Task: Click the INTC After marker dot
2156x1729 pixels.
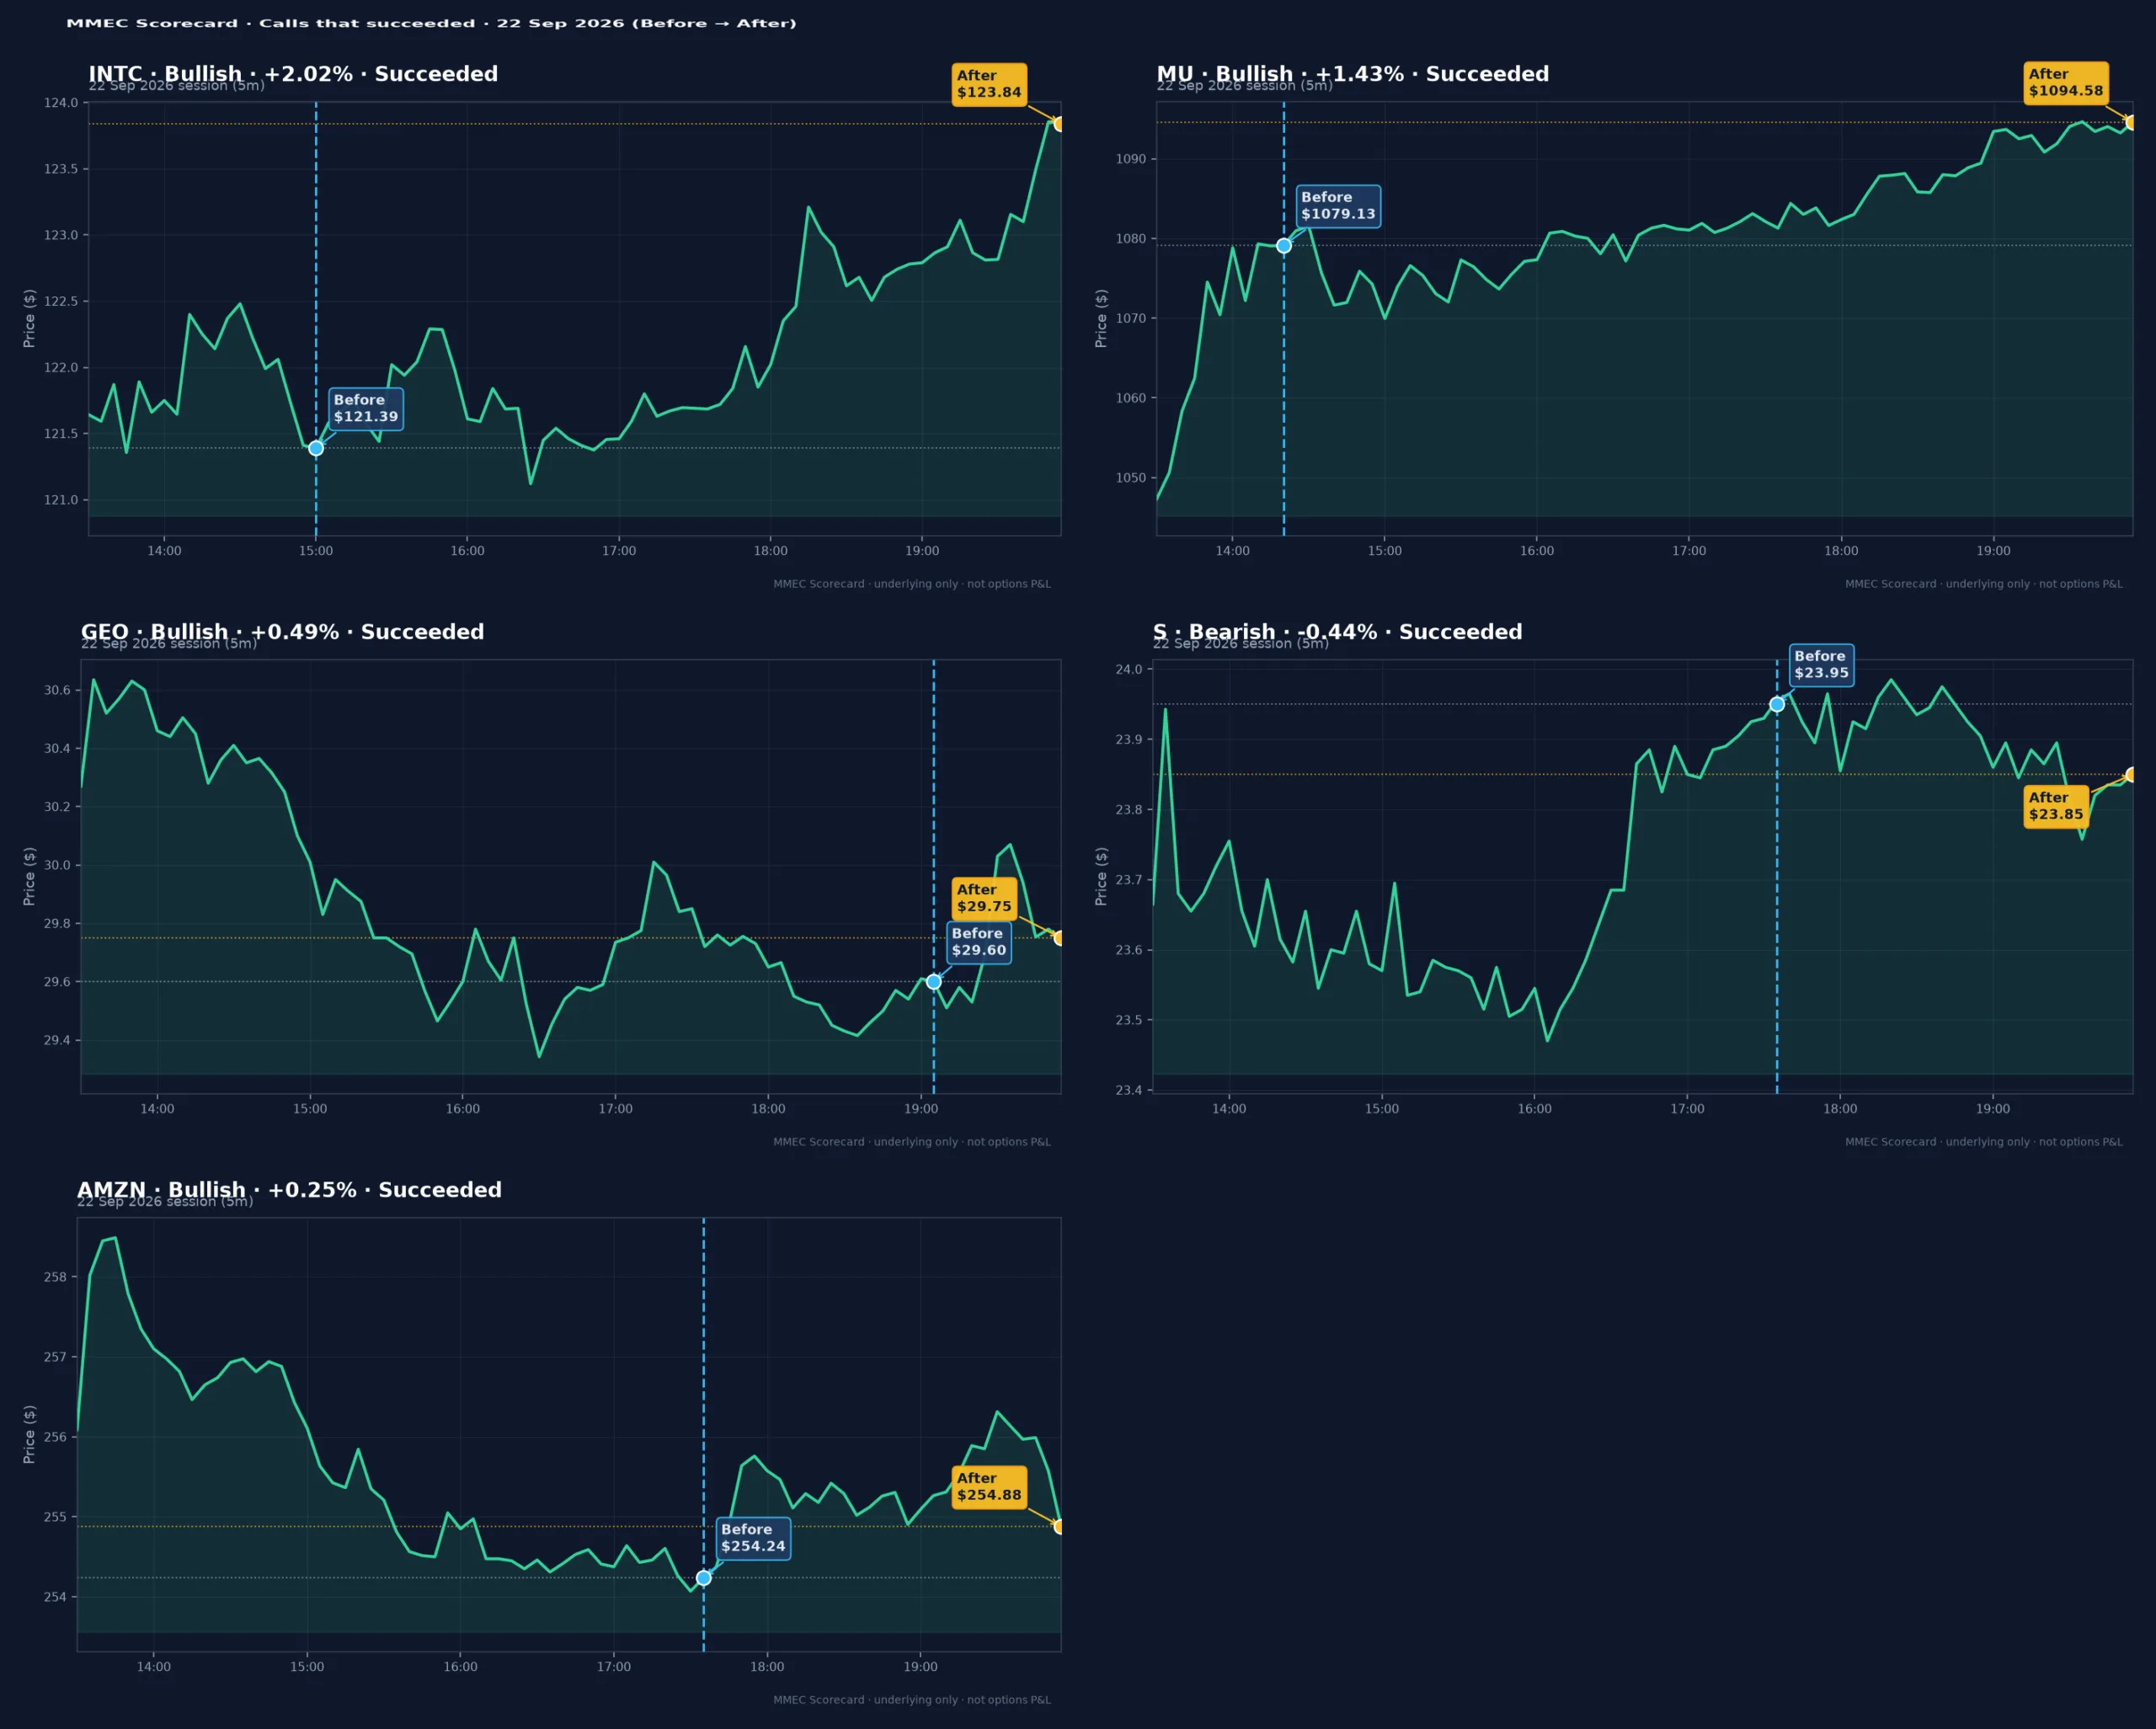Action: click(x=1060, y=124)
